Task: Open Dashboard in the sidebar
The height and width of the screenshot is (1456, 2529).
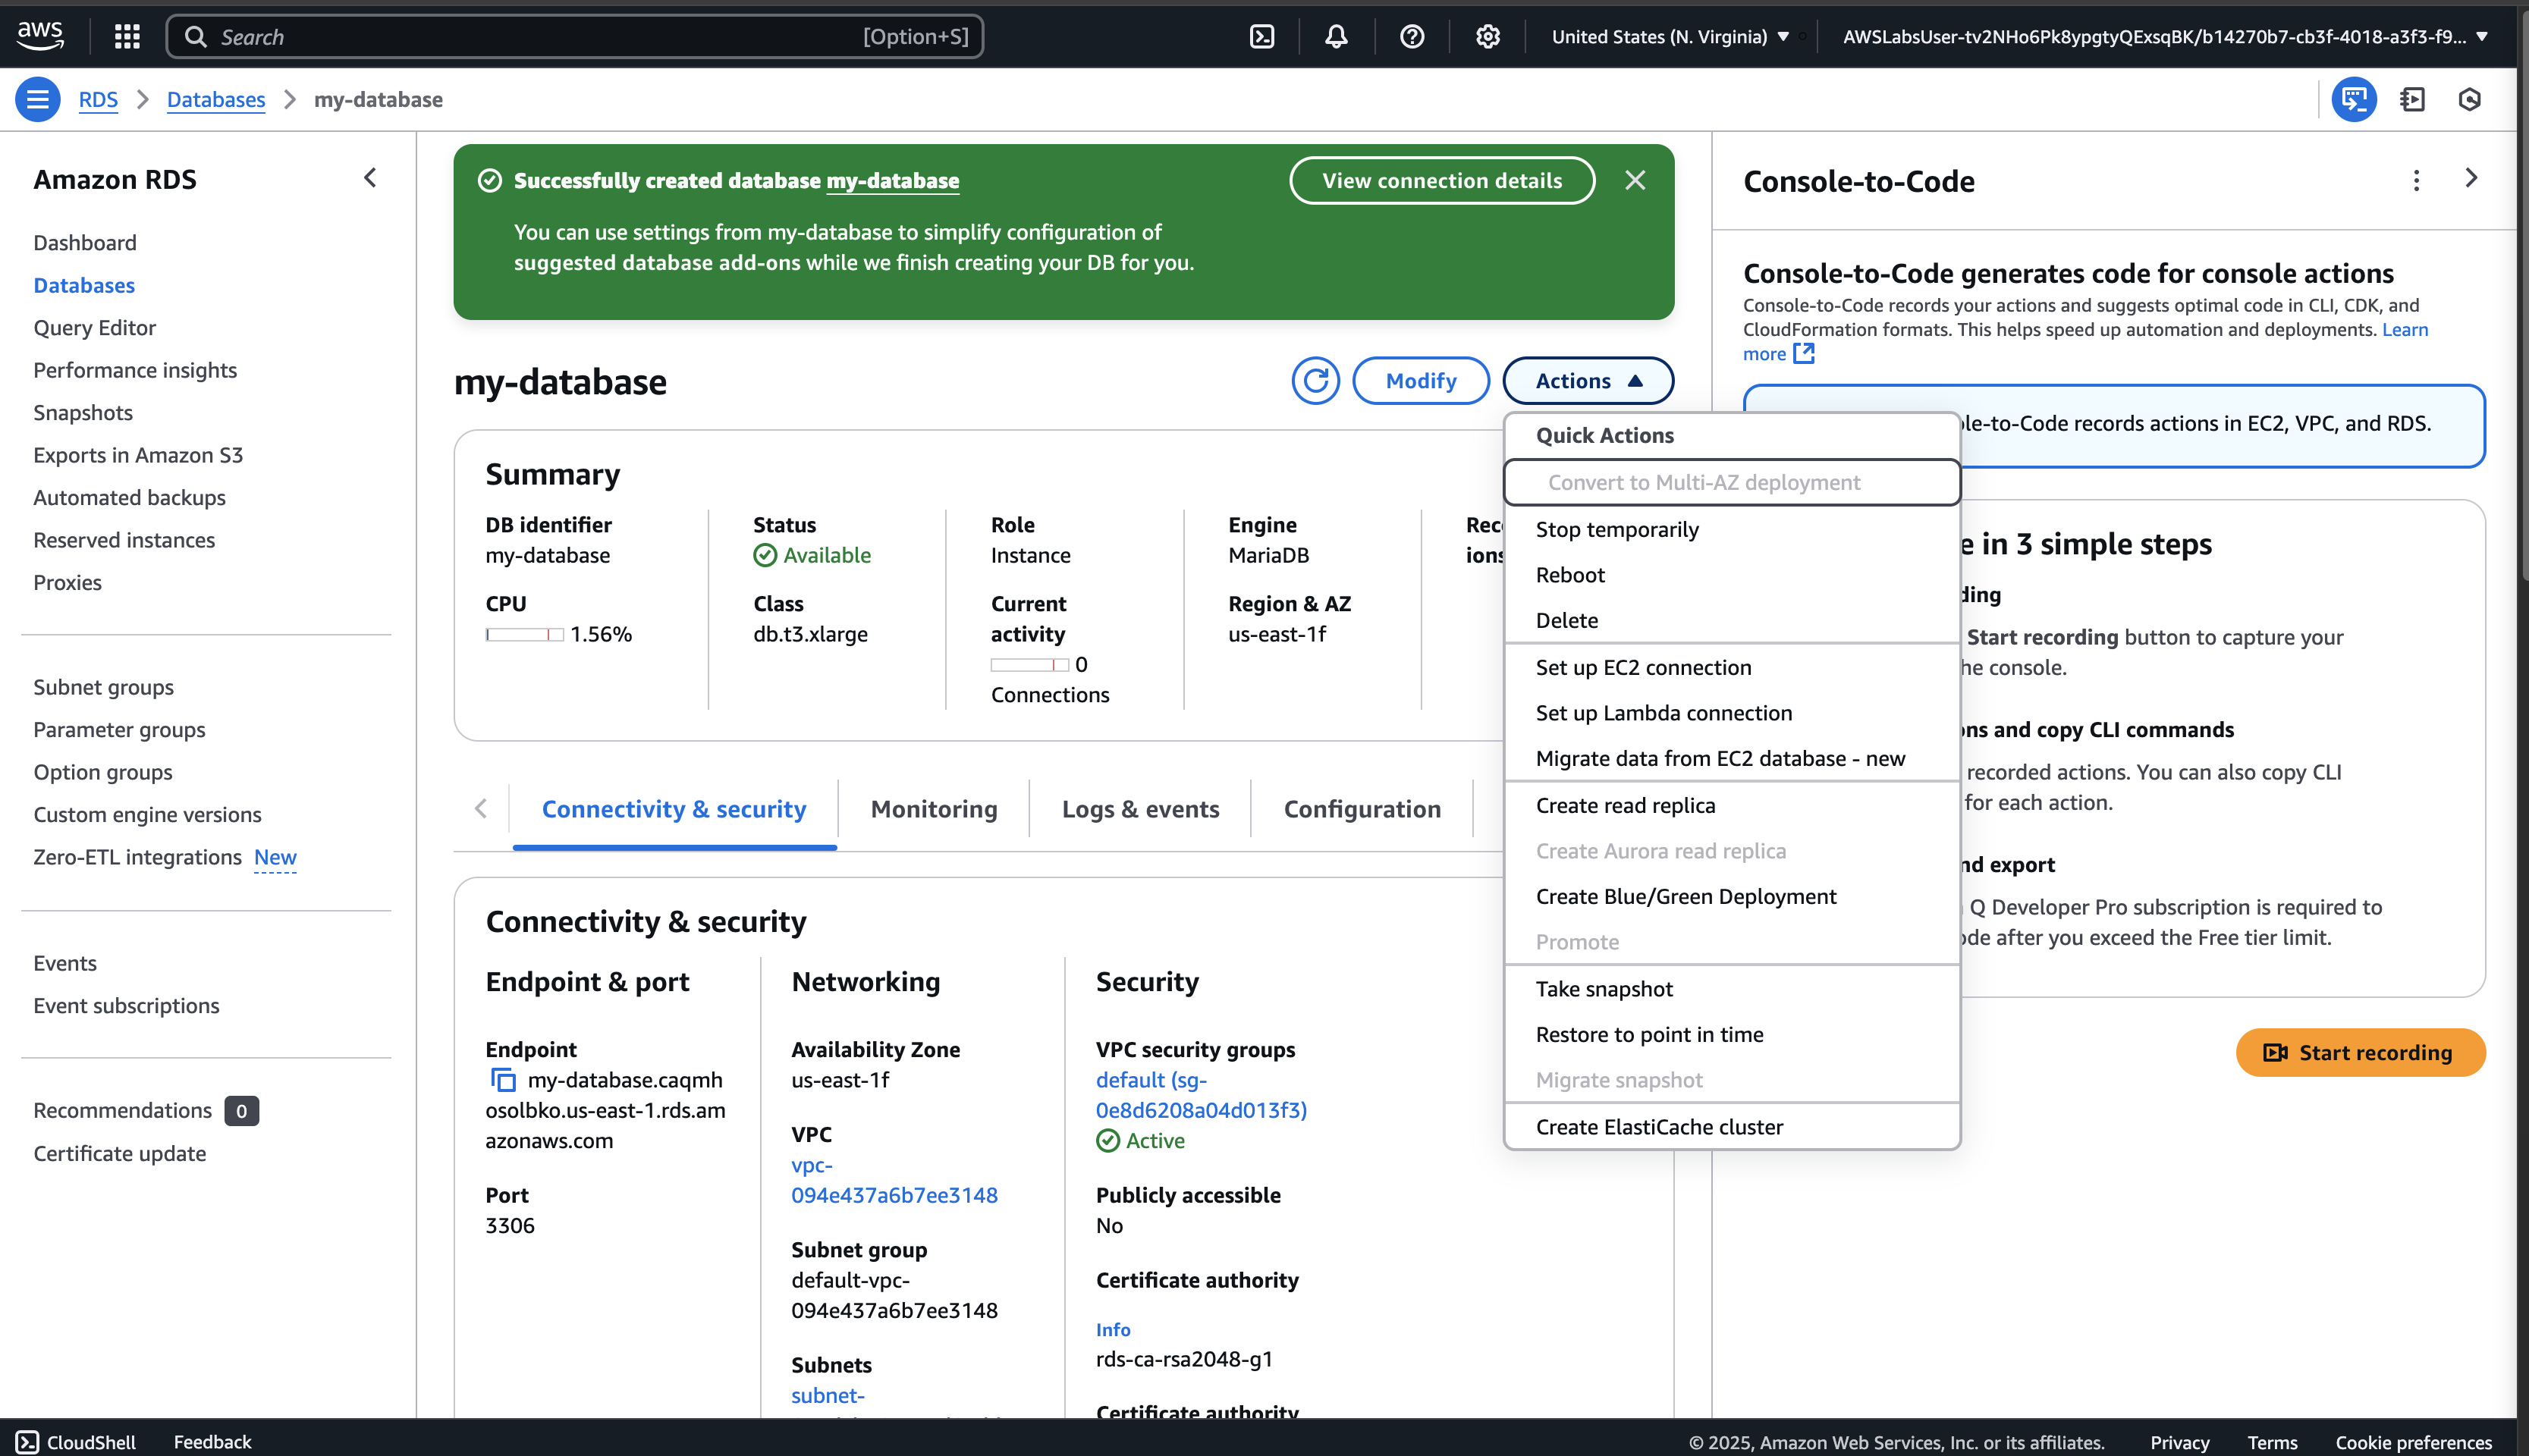Action: pyautogui.click(x=85, y=243)
